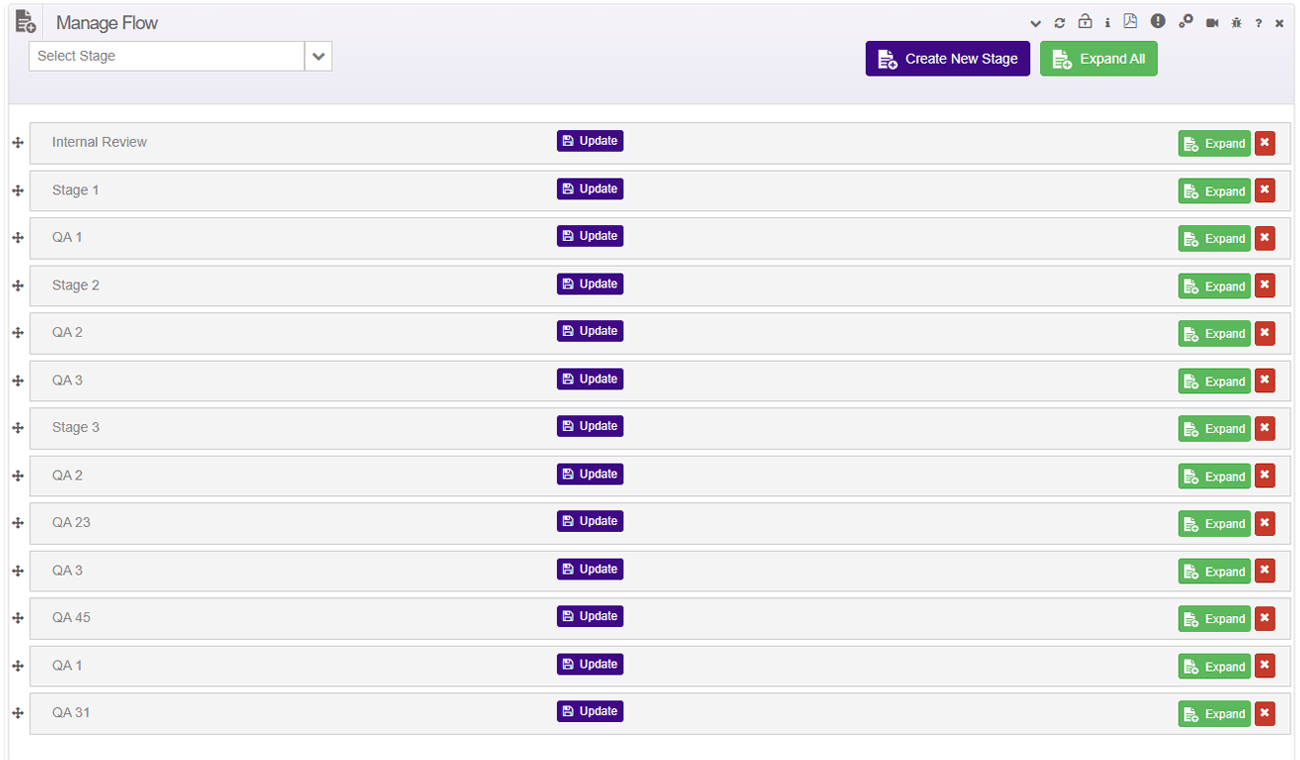Open the info icon in header

click(x=1107, y=23)
